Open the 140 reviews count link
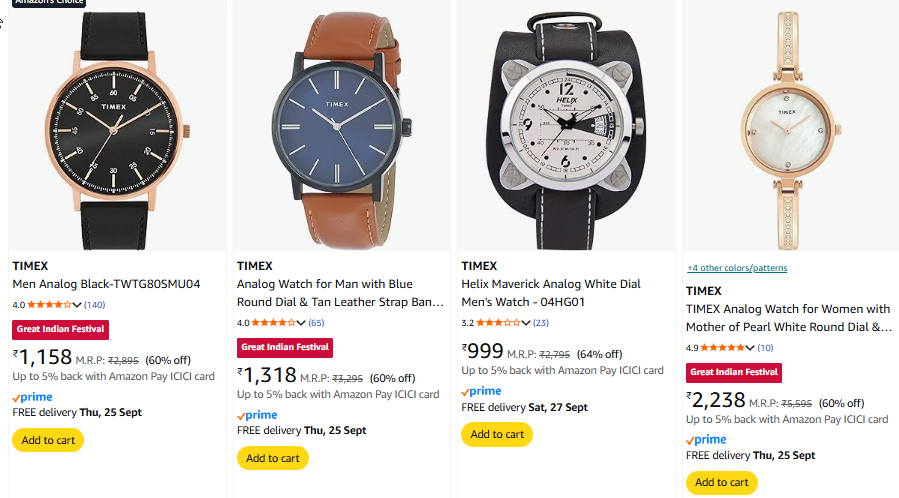 click(x=94, y=305)
